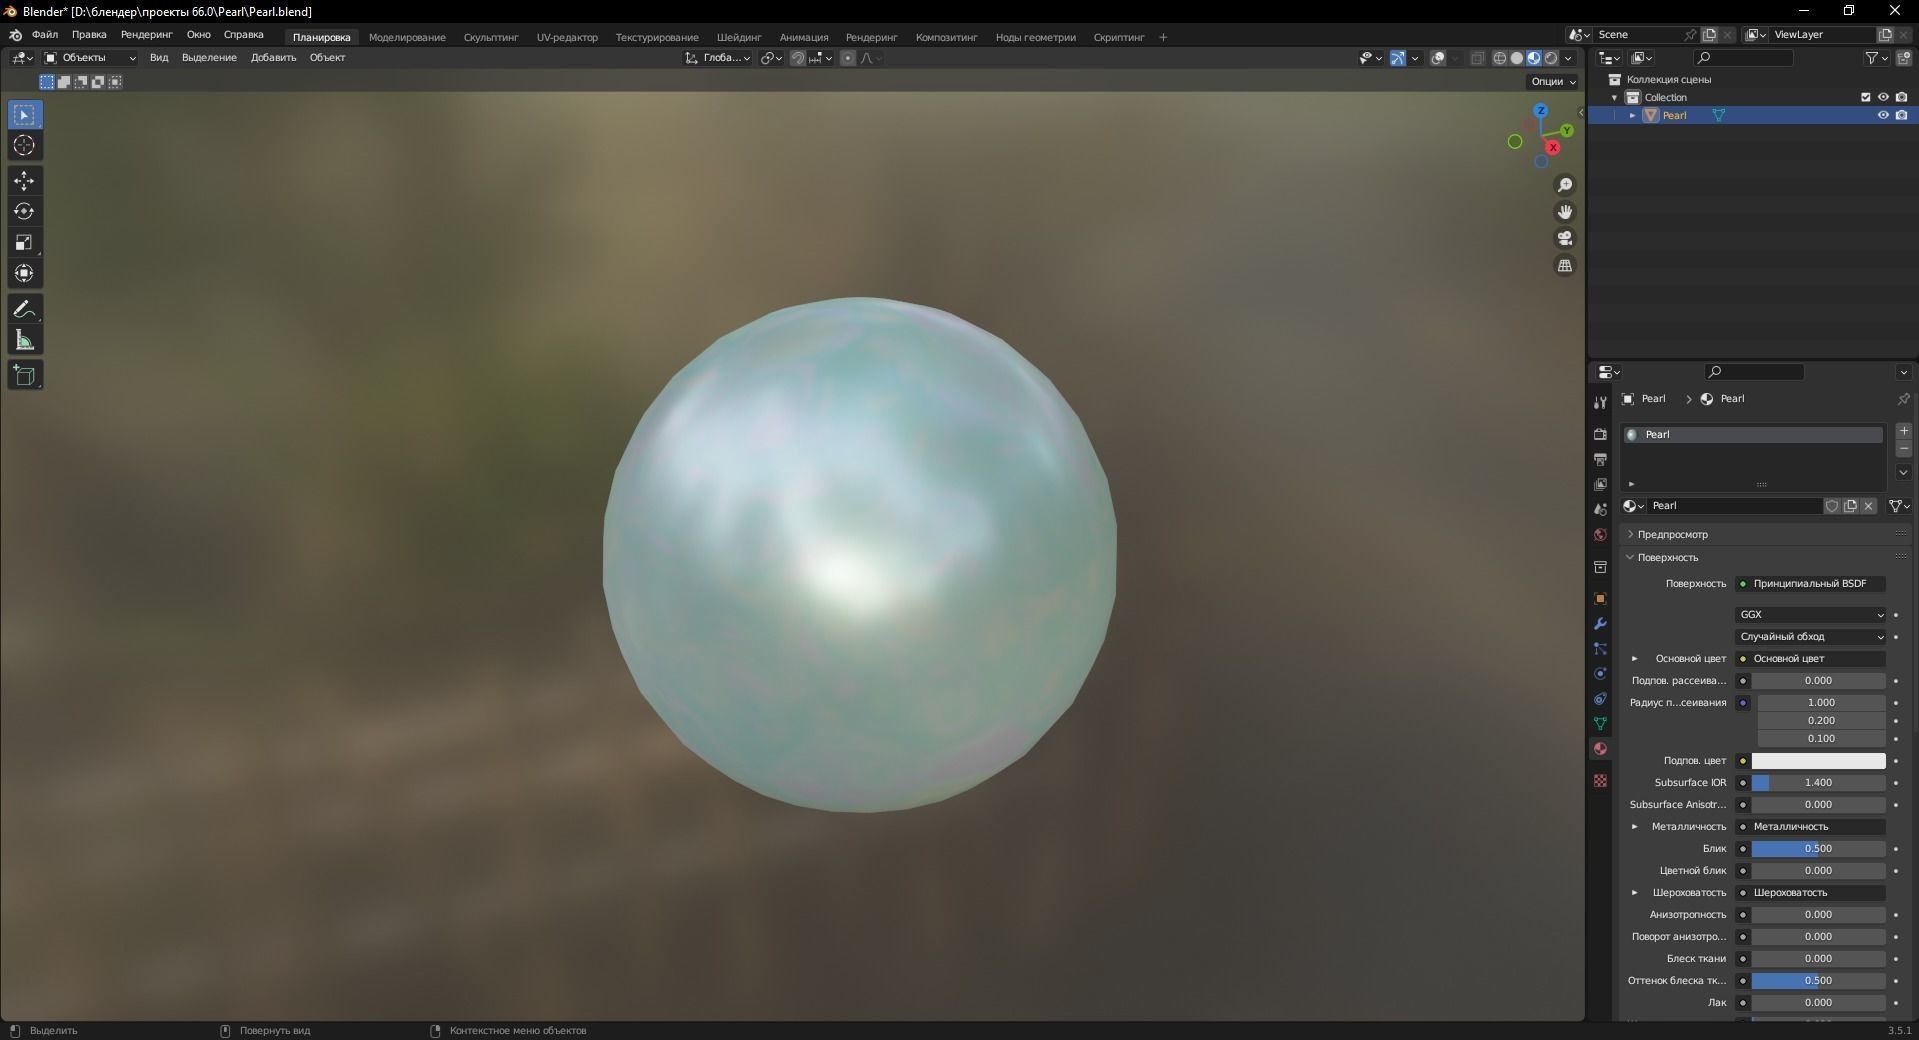Adjust the 'Блик' specular slider

[1818, 849]
